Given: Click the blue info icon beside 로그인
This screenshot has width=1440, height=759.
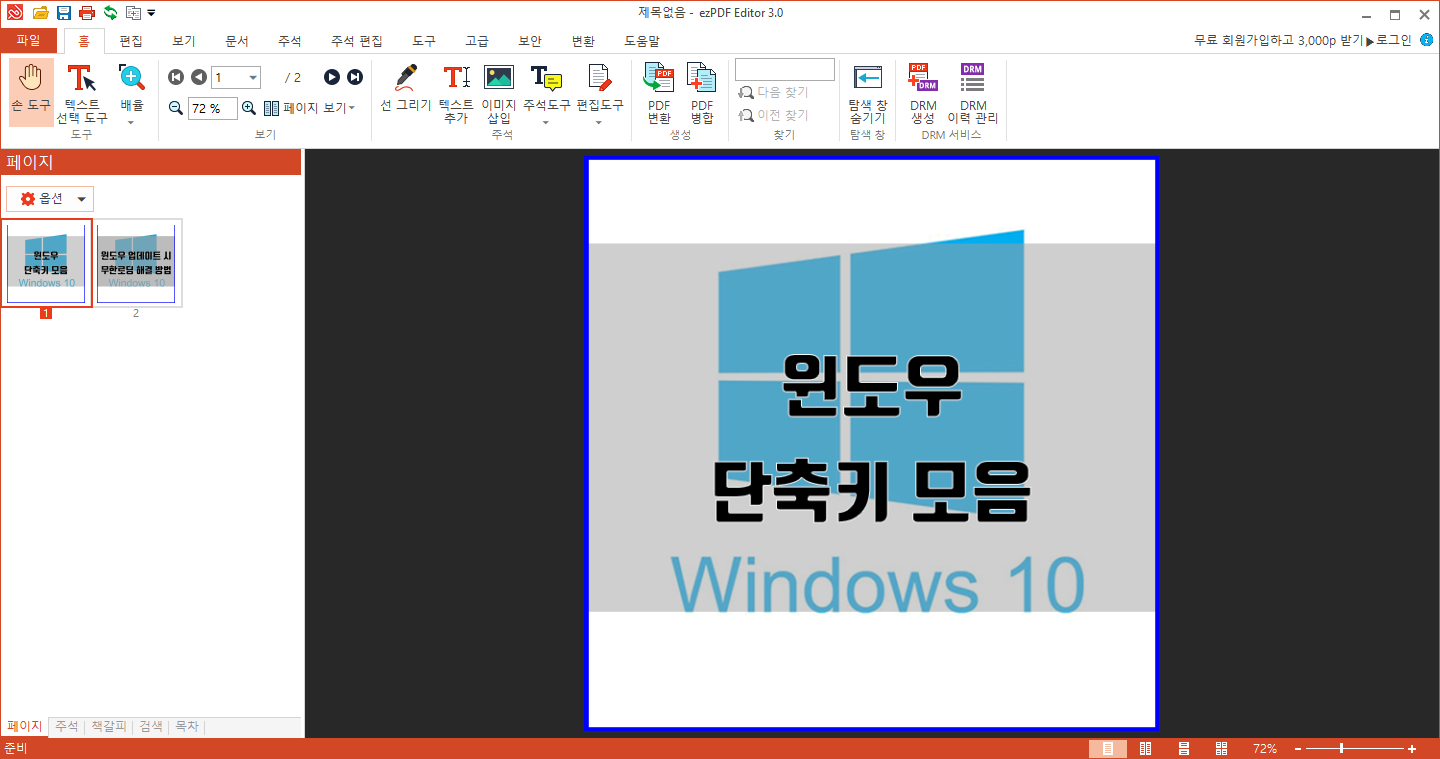Looking at the screenshot, I should click(1426, 40).
